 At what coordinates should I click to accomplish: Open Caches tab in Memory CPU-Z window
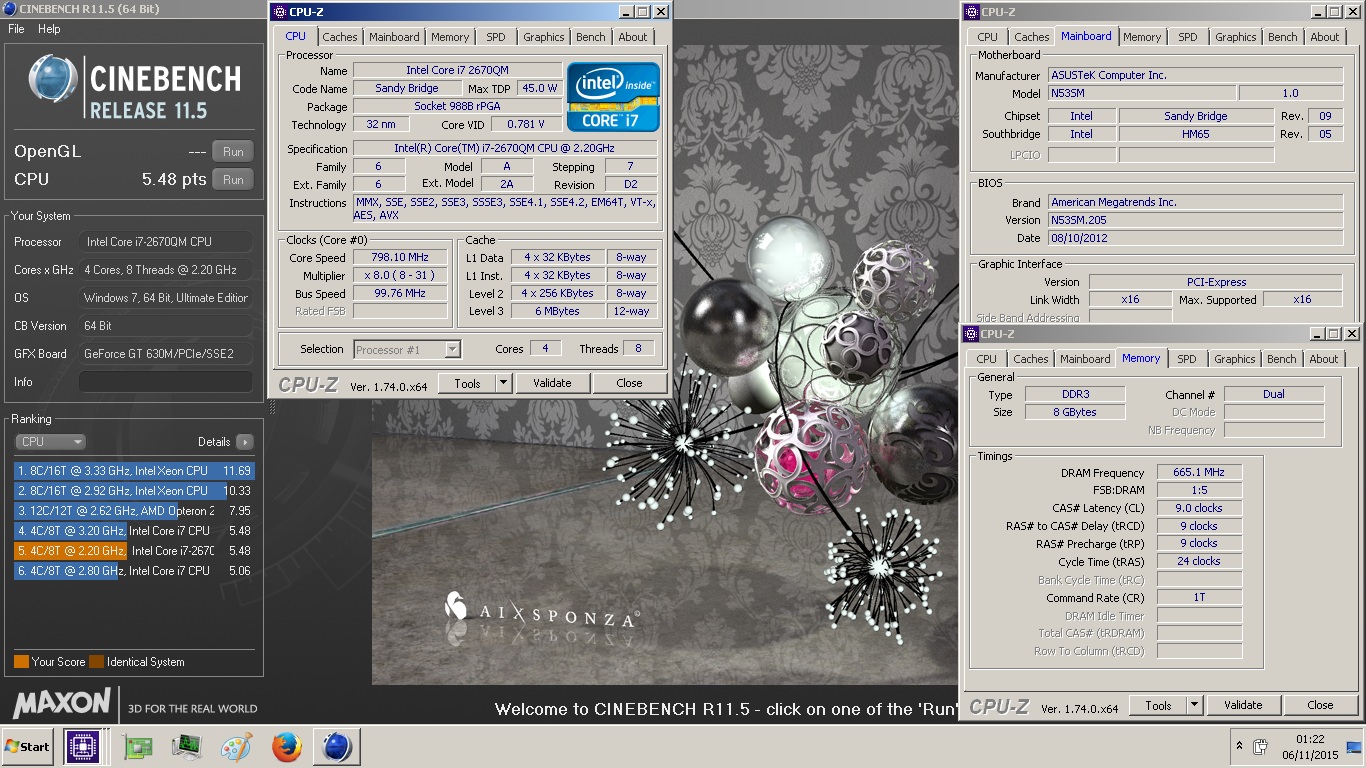click(1030, 359)
